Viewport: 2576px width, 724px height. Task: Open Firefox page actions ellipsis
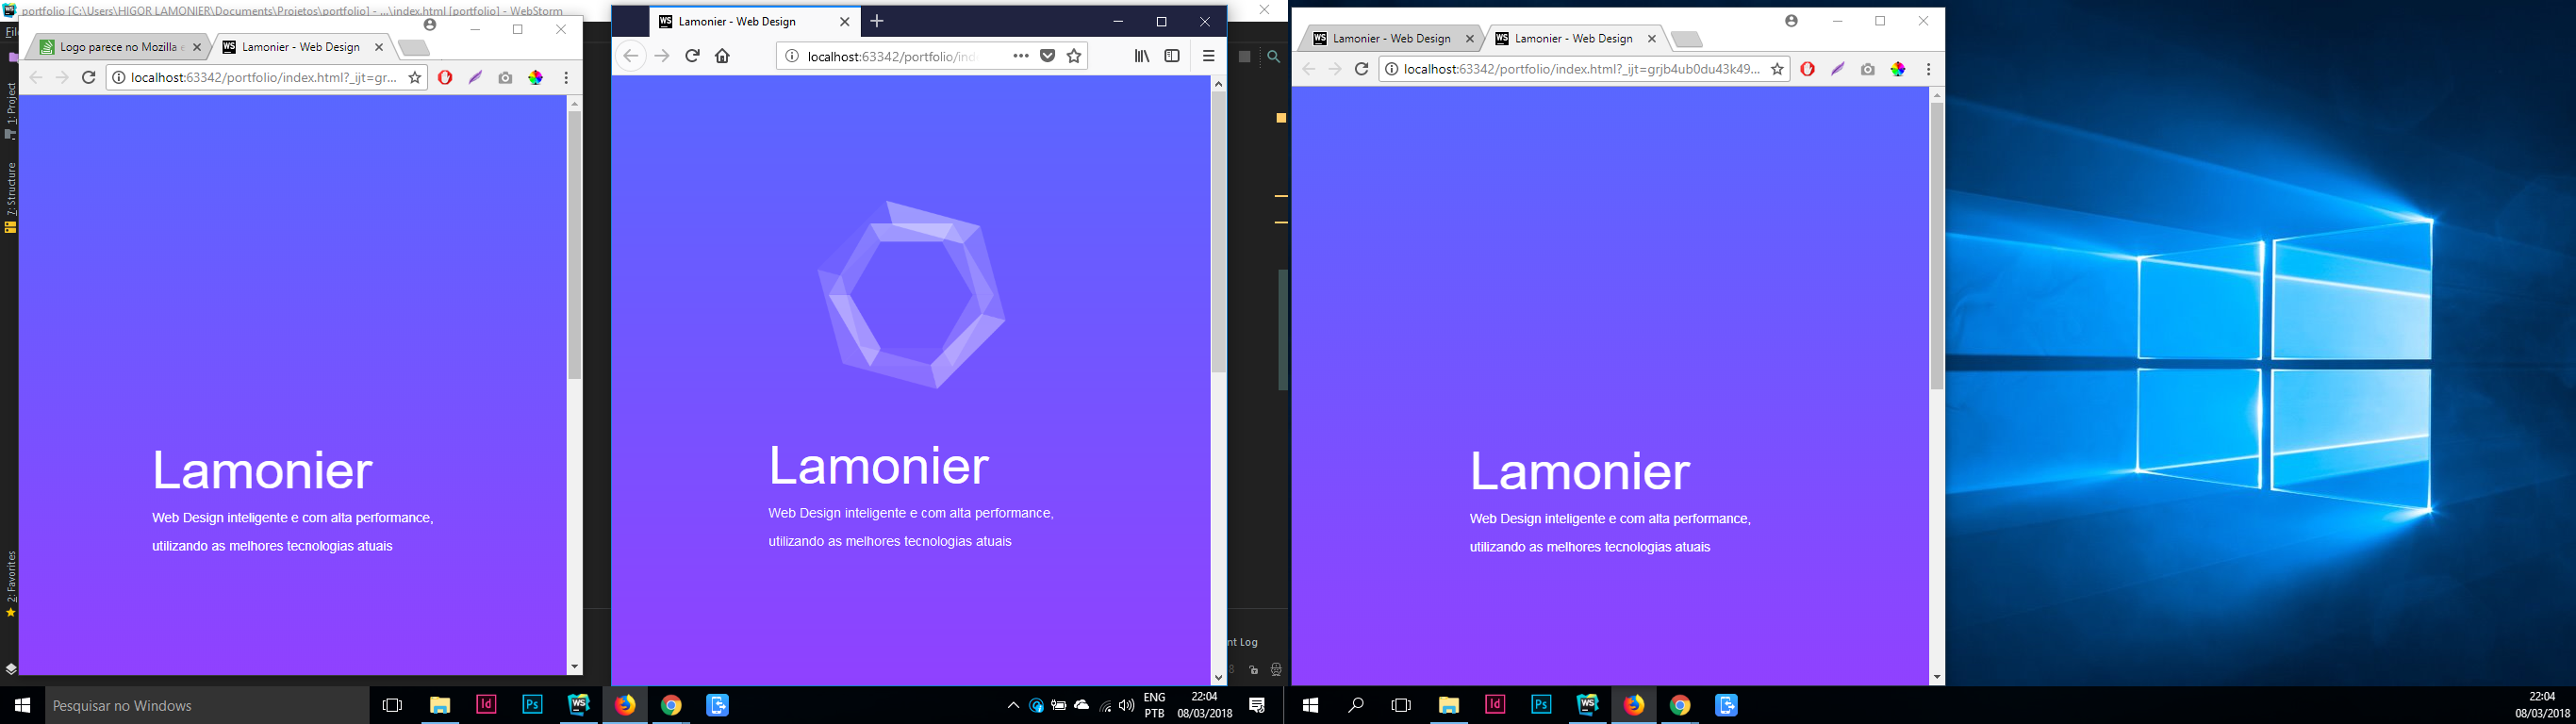tap(1020, 56)
